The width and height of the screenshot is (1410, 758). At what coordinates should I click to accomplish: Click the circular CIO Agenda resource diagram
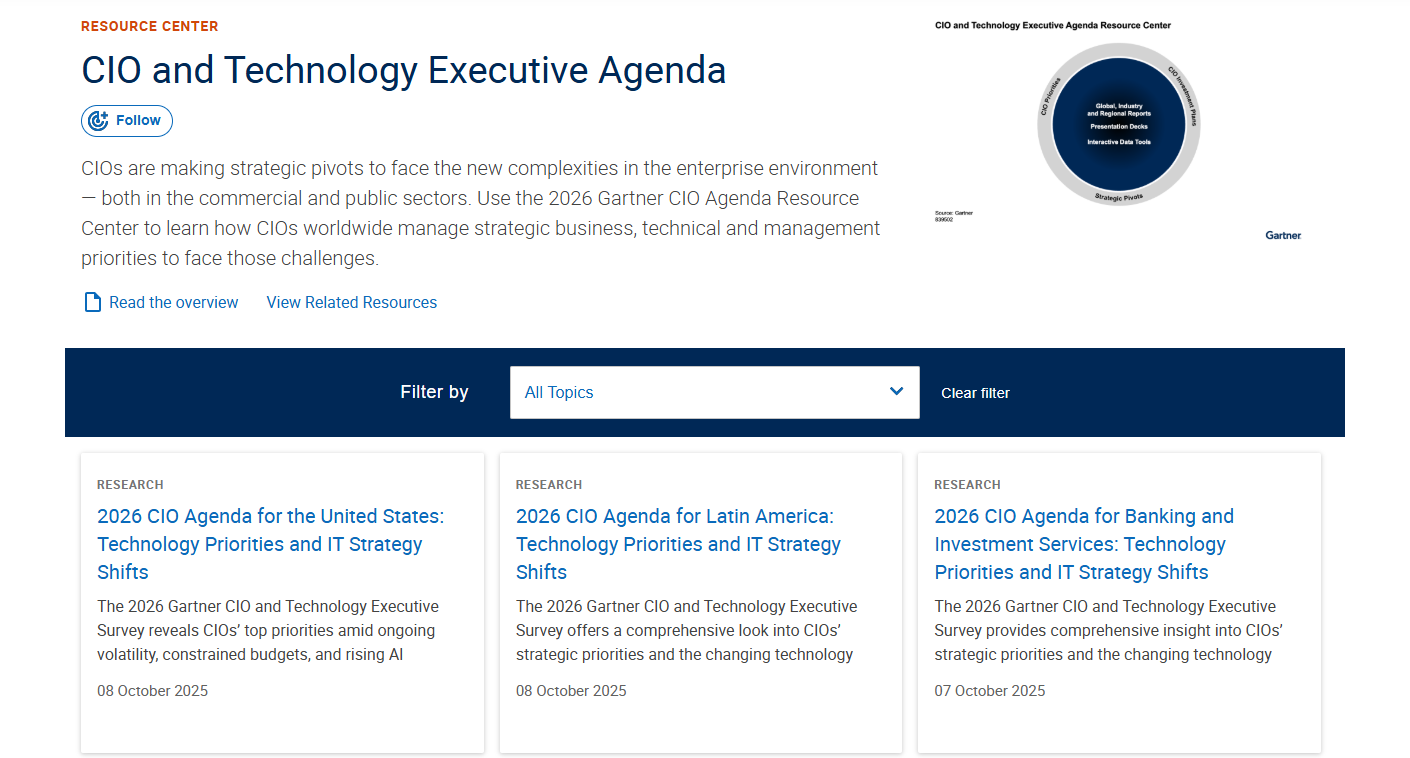pos(1118,124)
